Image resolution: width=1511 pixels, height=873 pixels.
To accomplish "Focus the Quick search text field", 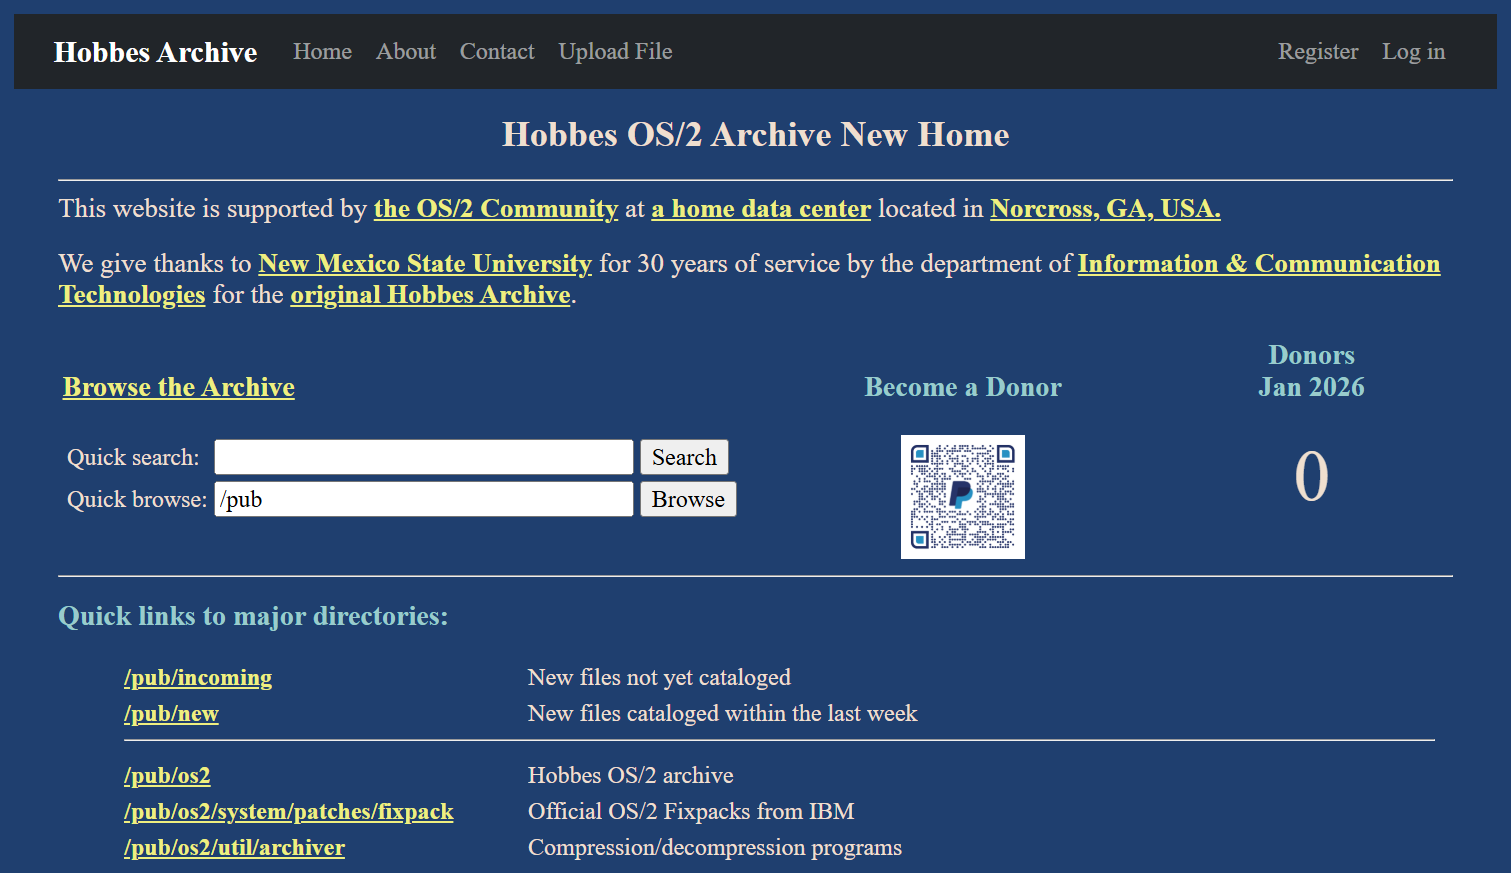I will [x=424, y=457].
